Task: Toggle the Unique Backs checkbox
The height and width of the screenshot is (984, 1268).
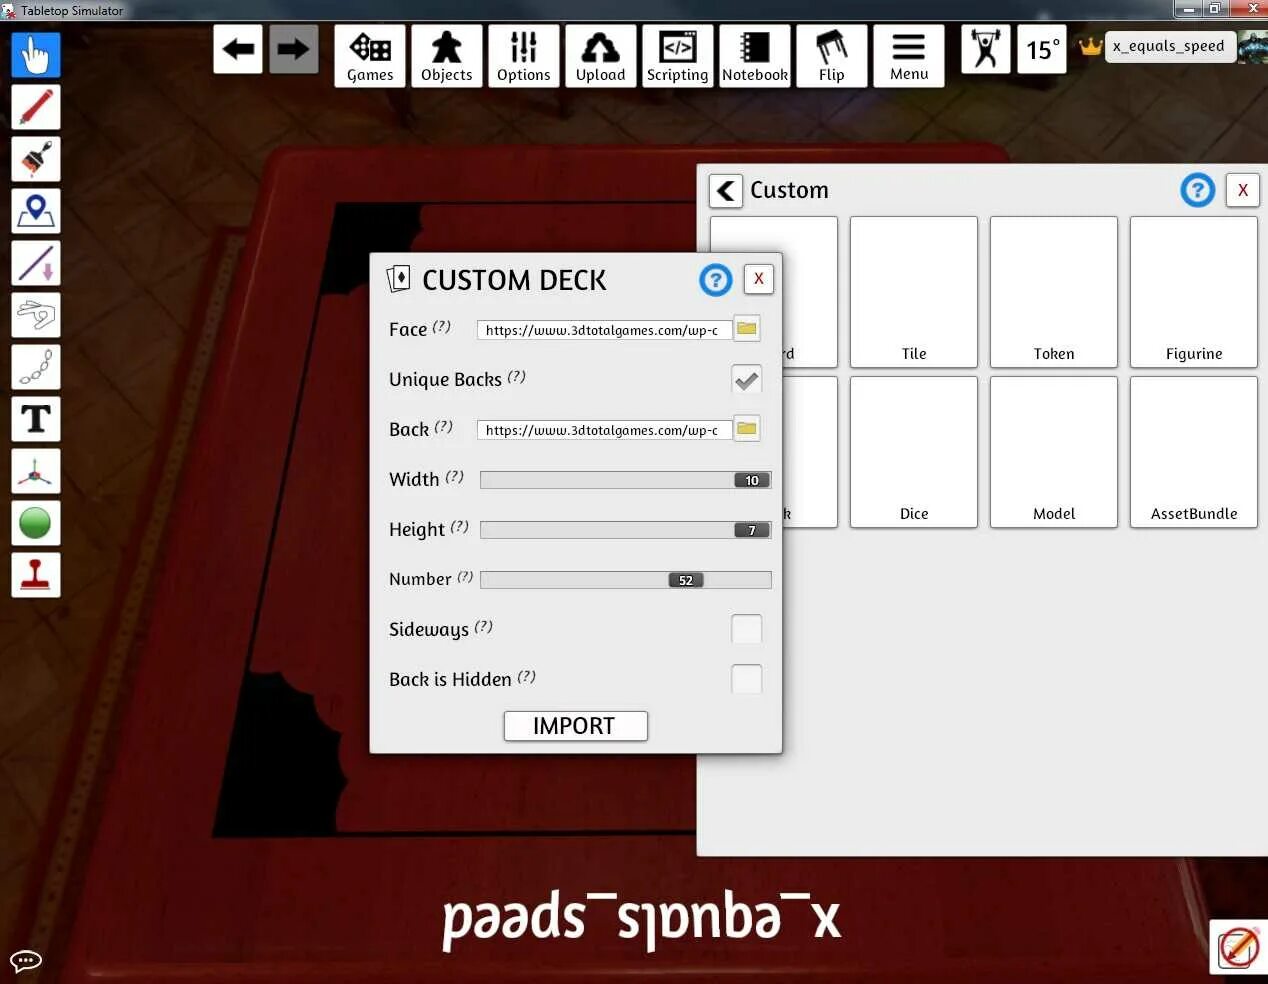Action: (747, 379)
